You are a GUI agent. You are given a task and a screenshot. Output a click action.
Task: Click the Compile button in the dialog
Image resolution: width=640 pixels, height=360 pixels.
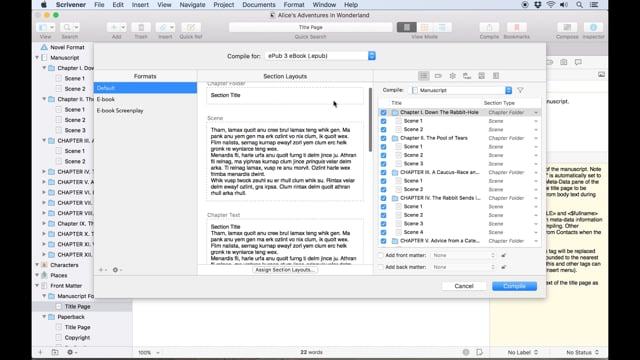tap(514, 286)
